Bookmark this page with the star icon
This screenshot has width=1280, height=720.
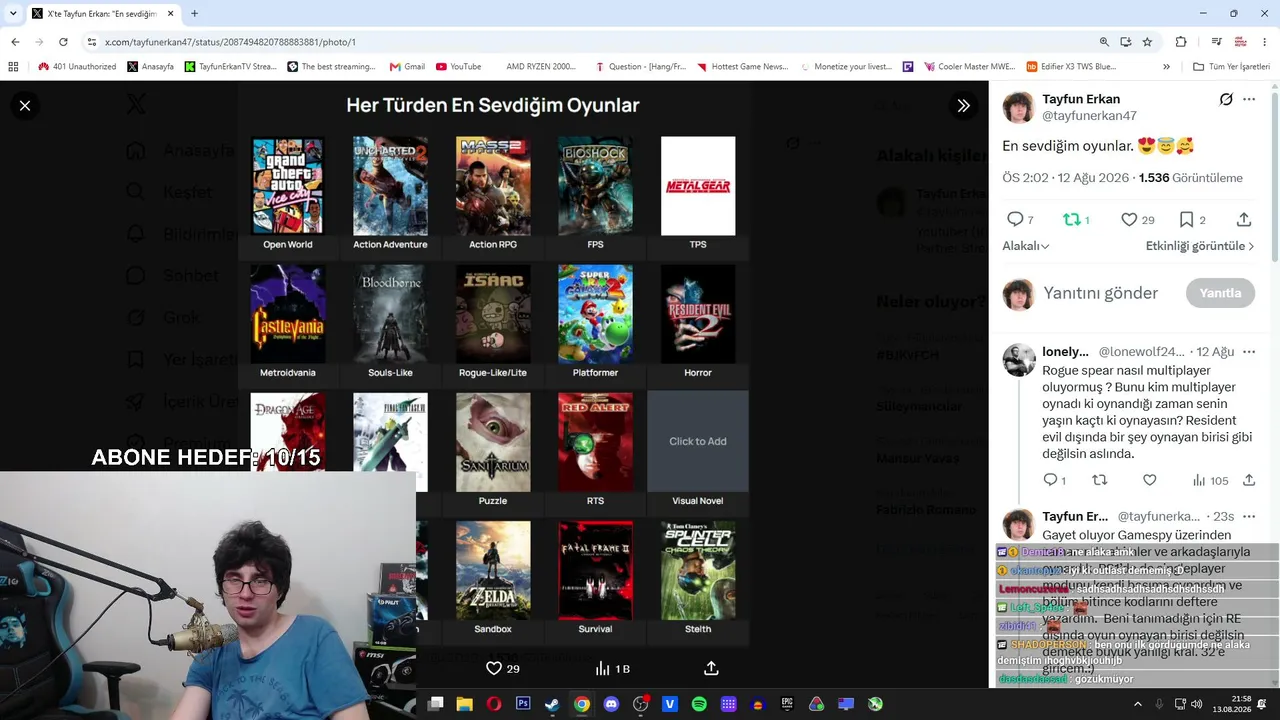click(1147, 42)
